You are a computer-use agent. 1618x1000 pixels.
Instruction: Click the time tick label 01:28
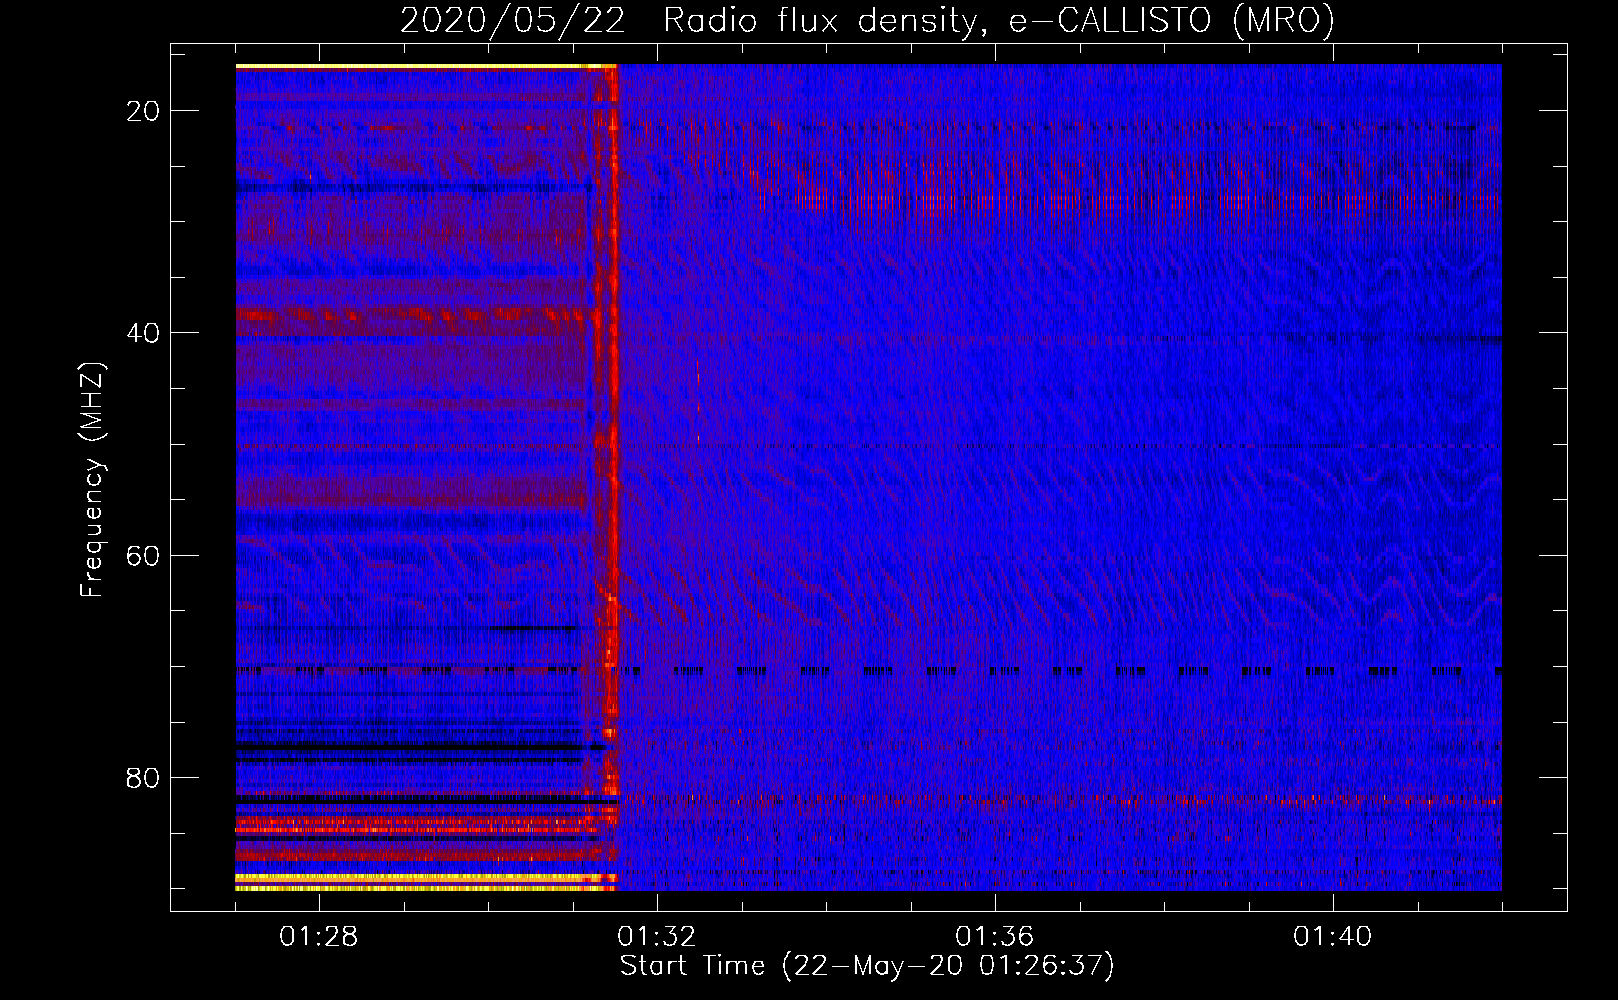click(319, 937)
